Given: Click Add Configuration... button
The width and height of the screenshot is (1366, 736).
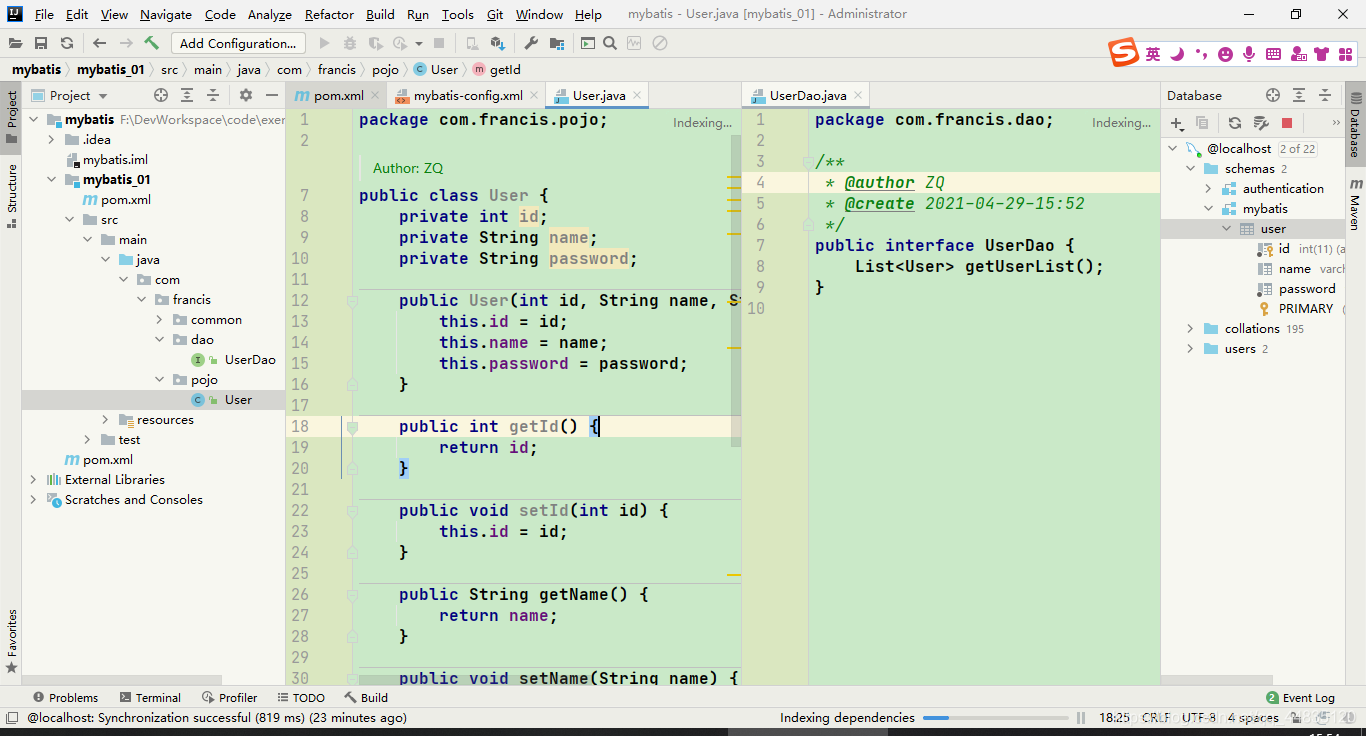Looking at the screenshot, I should coord(238,43).
